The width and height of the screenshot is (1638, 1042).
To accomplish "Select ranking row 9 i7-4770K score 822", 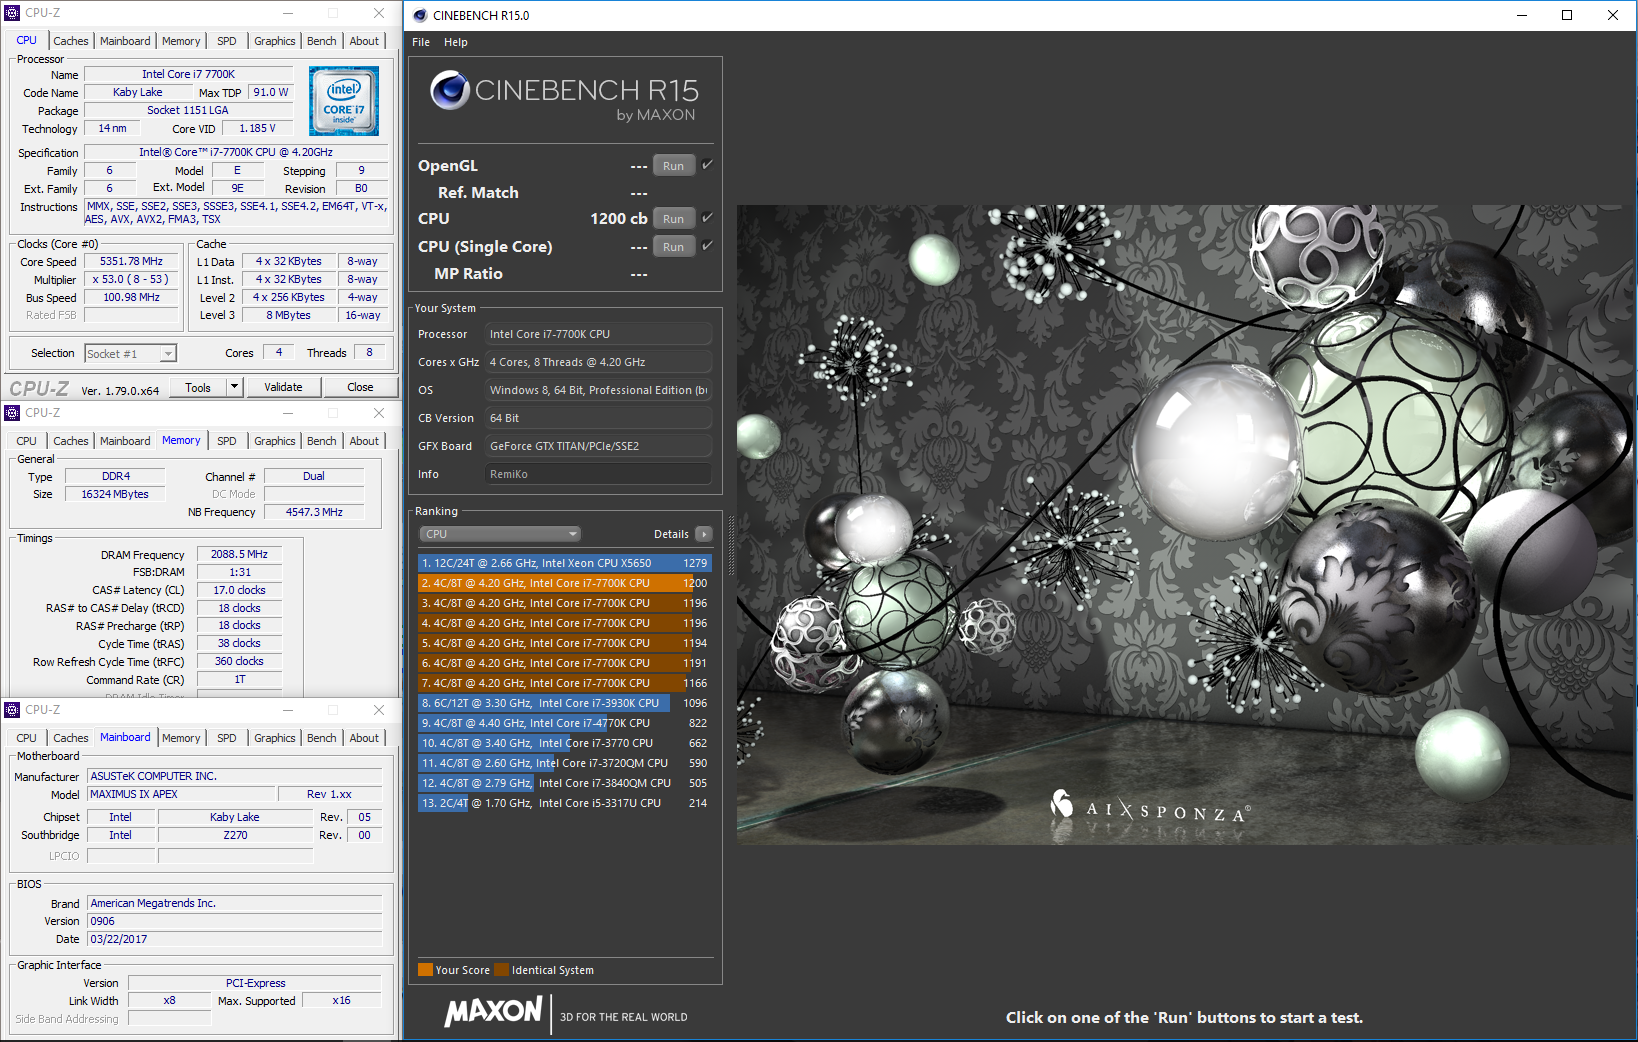I will [x=564, y=723].
